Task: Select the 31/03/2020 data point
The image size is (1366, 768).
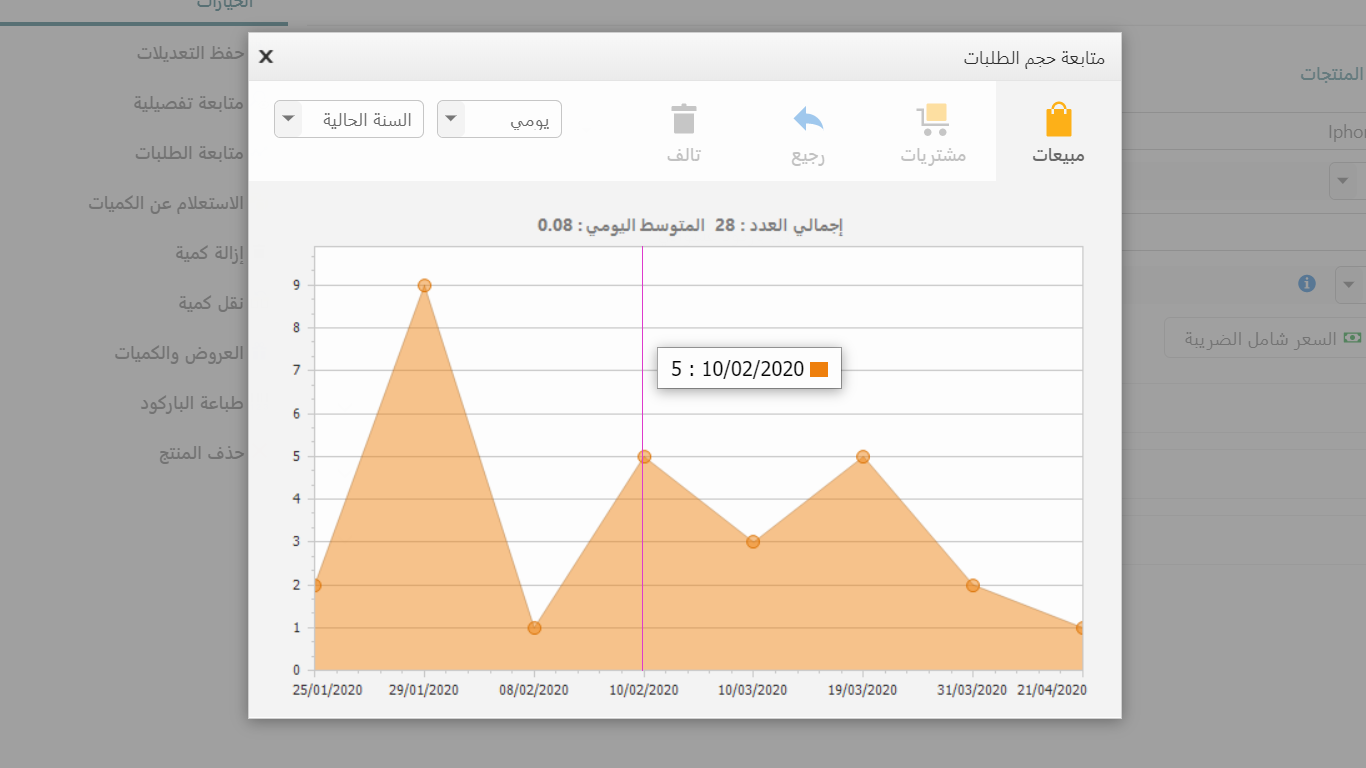Action: click(x=973, y=585)
